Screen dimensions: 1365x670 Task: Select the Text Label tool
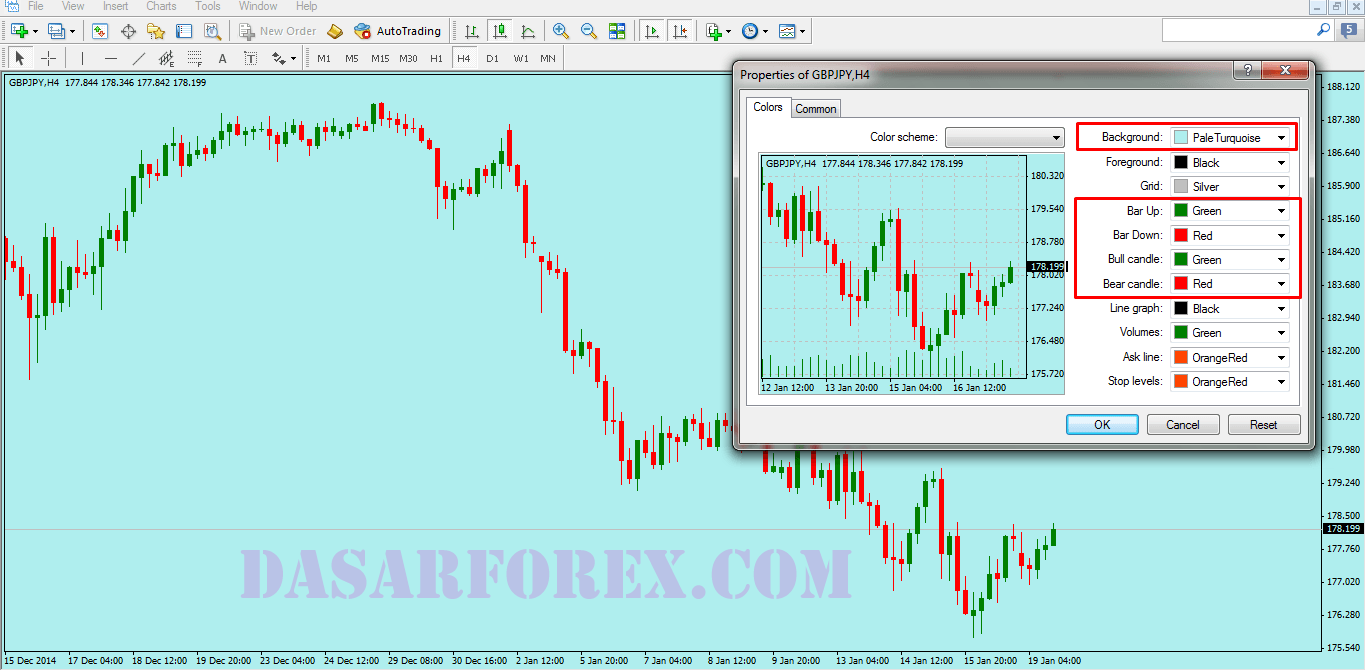(x=250, y=58)
